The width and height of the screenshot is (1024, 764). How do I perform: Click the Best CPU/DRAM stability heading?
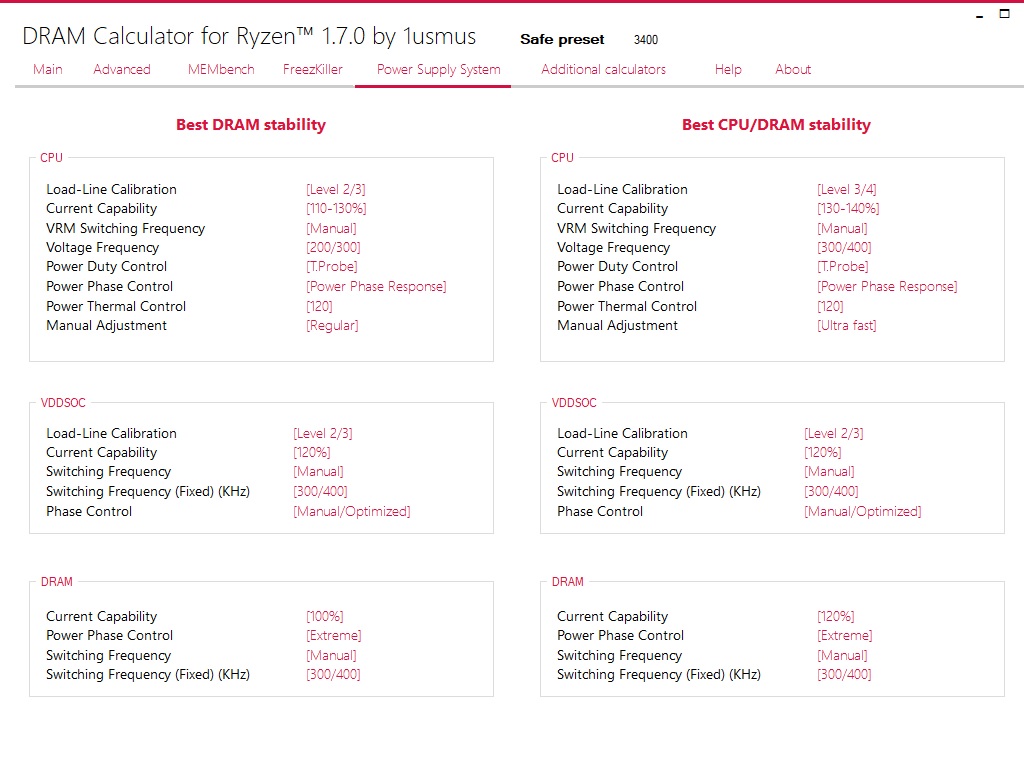tap(776, 125)
